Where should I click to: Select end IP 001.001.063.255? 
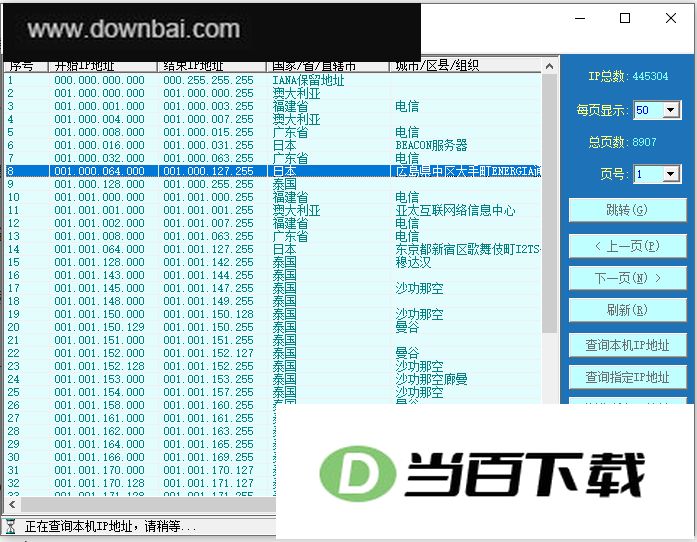click(208, 236)
